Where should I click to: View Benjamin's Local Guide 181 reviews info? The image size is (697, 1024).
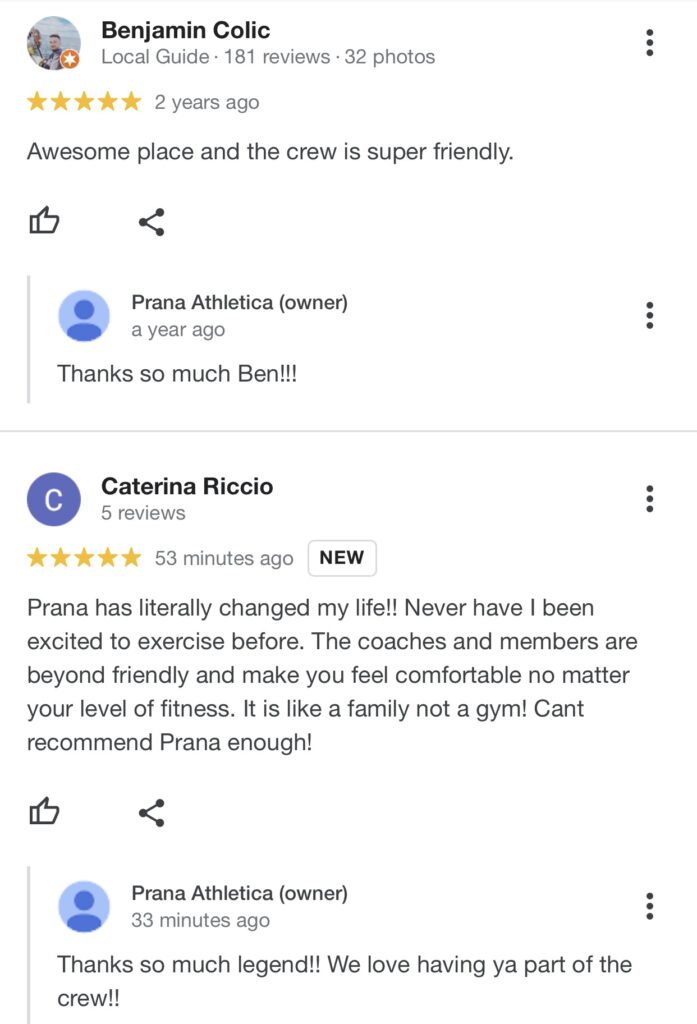pos(268,57)
